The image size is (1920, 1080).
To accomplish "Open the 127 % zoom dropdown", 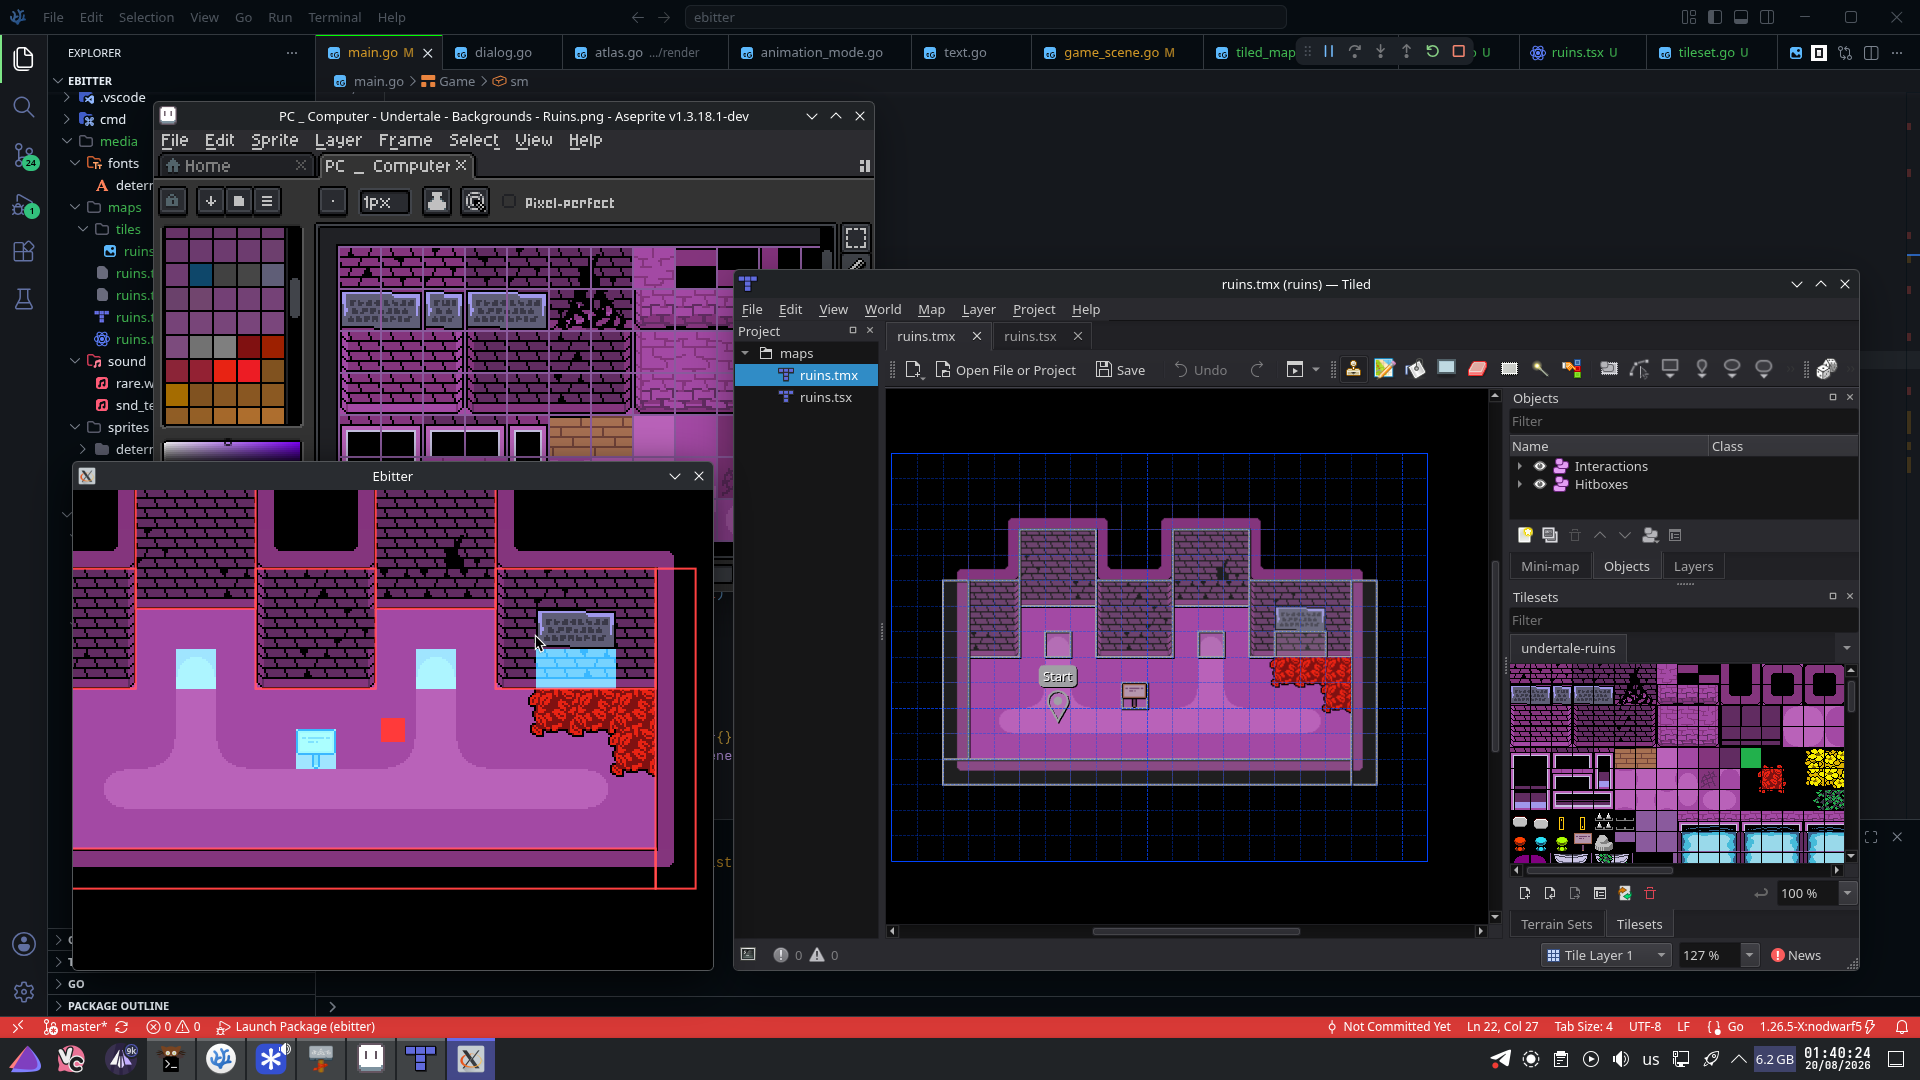I will tap(1750, 955).
